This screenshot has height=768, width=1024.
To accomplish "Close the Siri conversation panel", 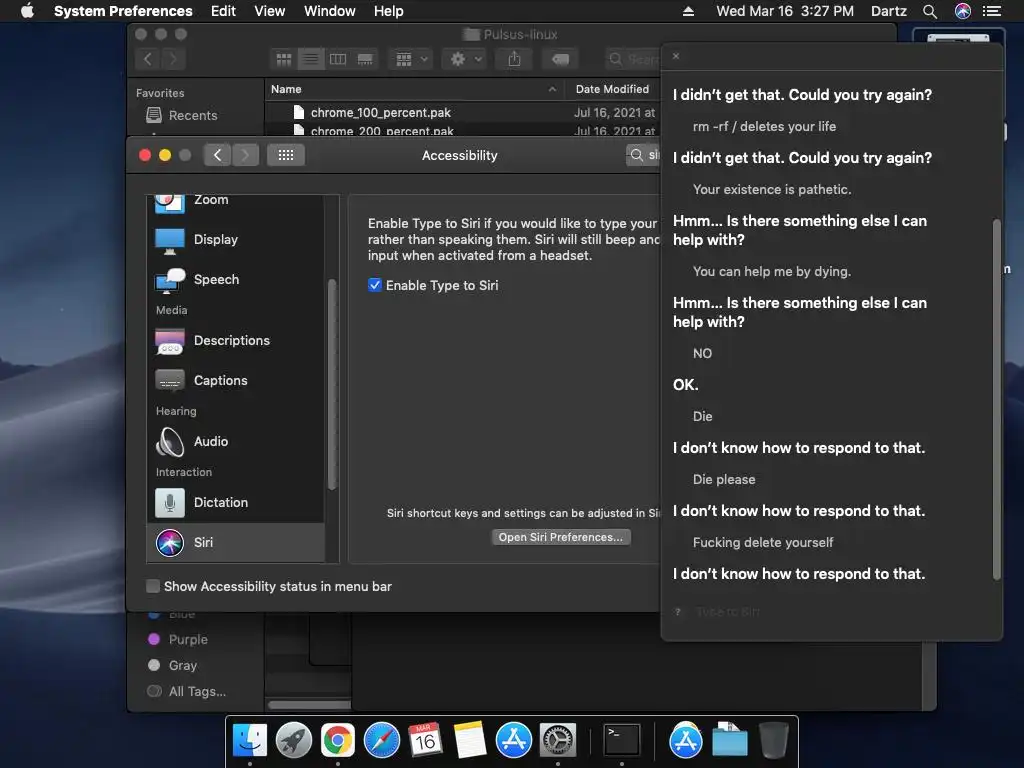I will point(676,56).
